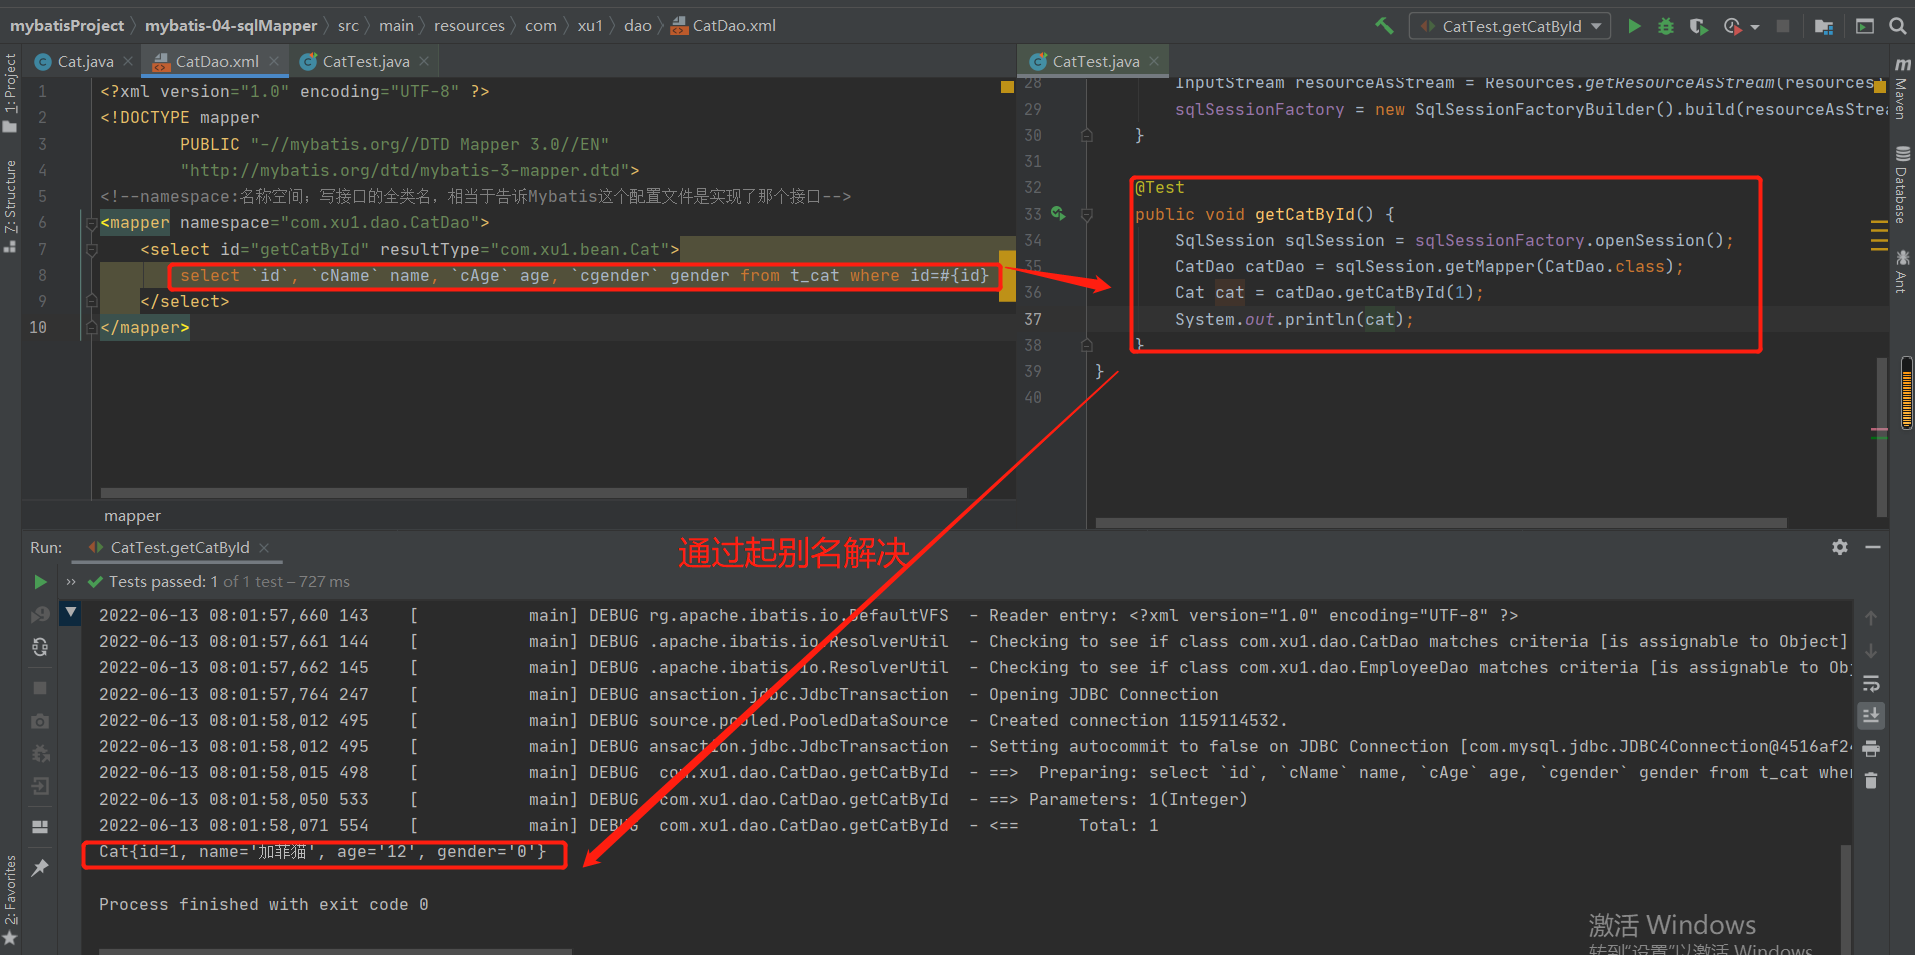The width and height of the screenshot is (1915, 955).
Task: Rerun test with green play in Run panel
Action: 40,582
